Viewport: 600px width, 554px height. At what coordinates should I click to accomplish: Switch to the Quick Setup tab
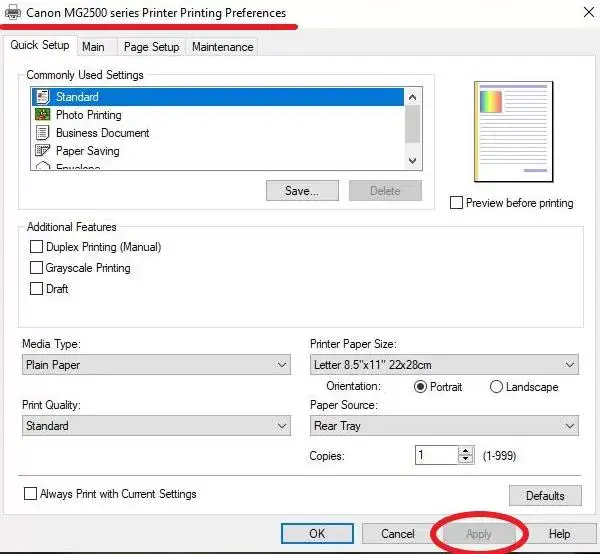click(40, 45)
